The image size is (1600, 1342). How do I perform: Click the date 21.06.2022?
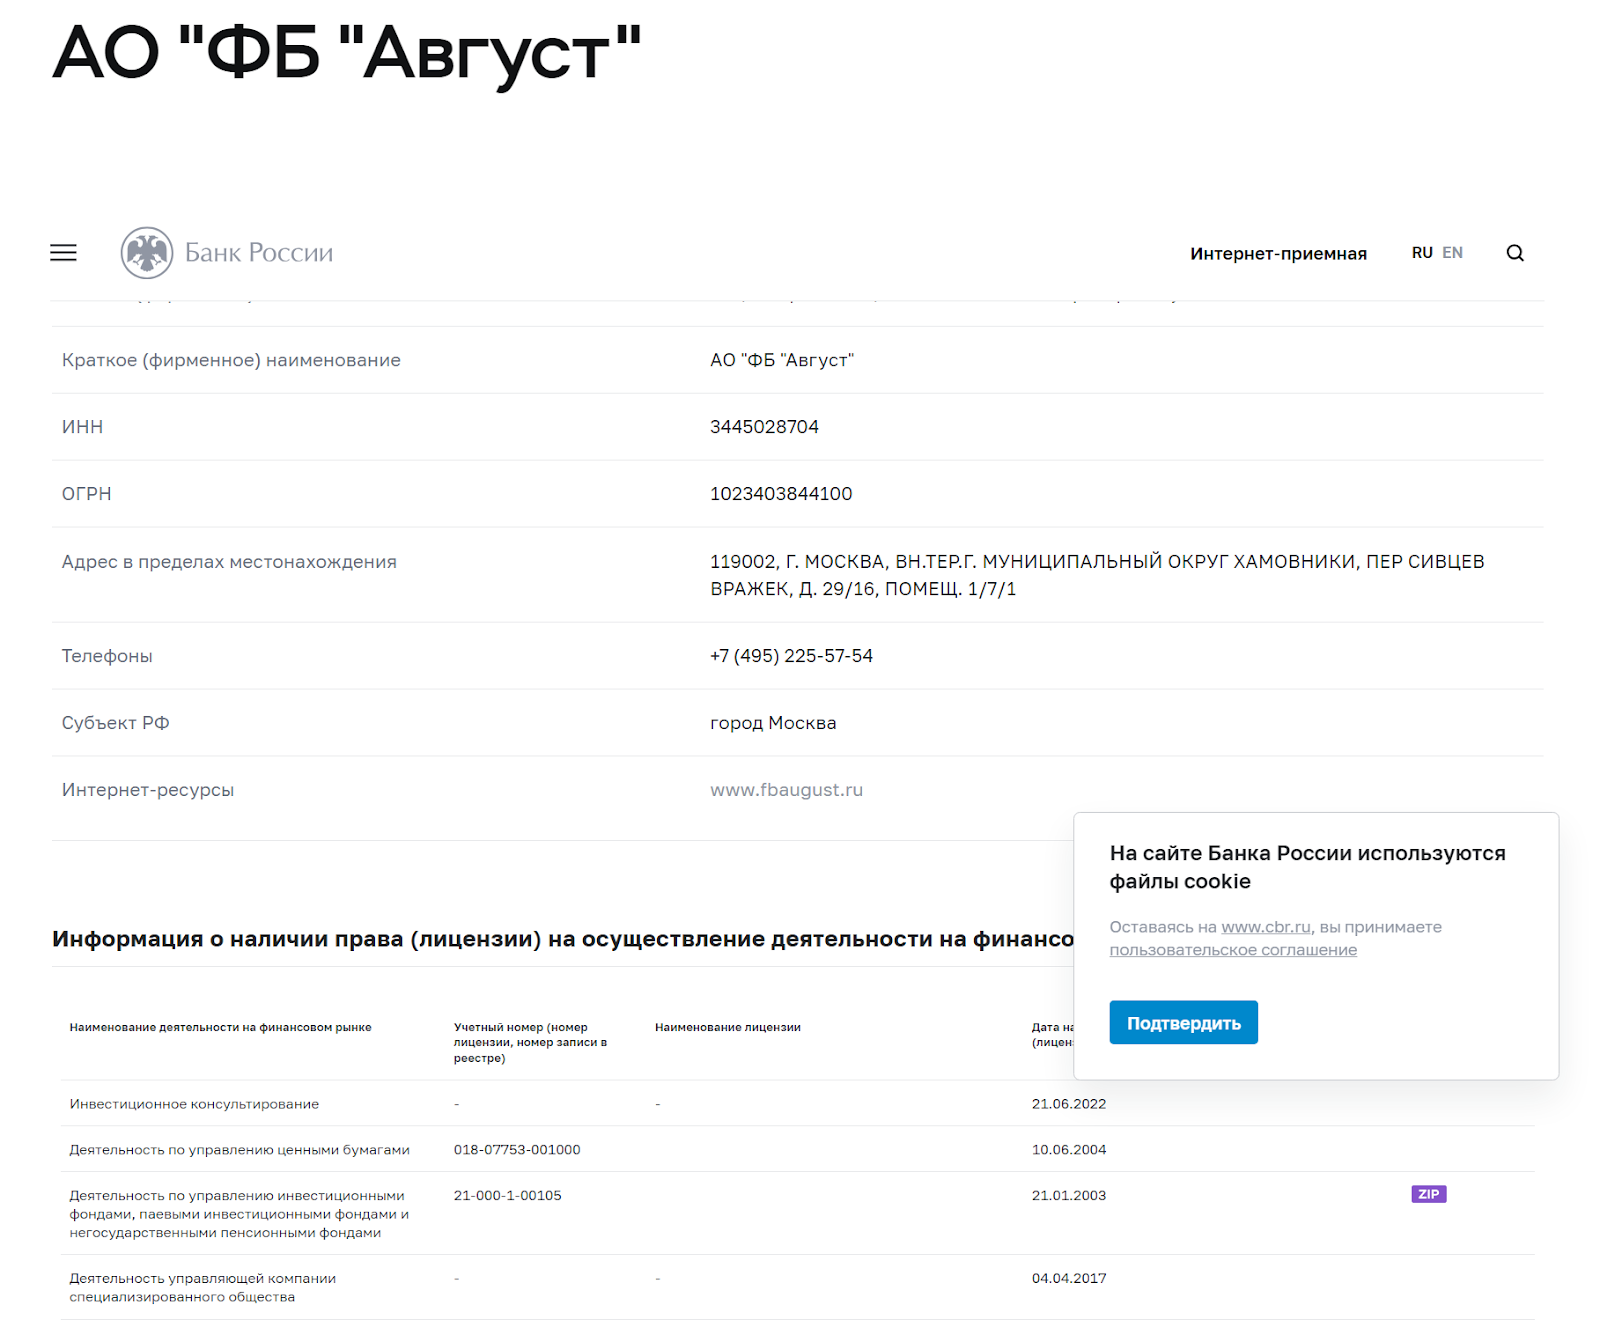[1069, 1104]
